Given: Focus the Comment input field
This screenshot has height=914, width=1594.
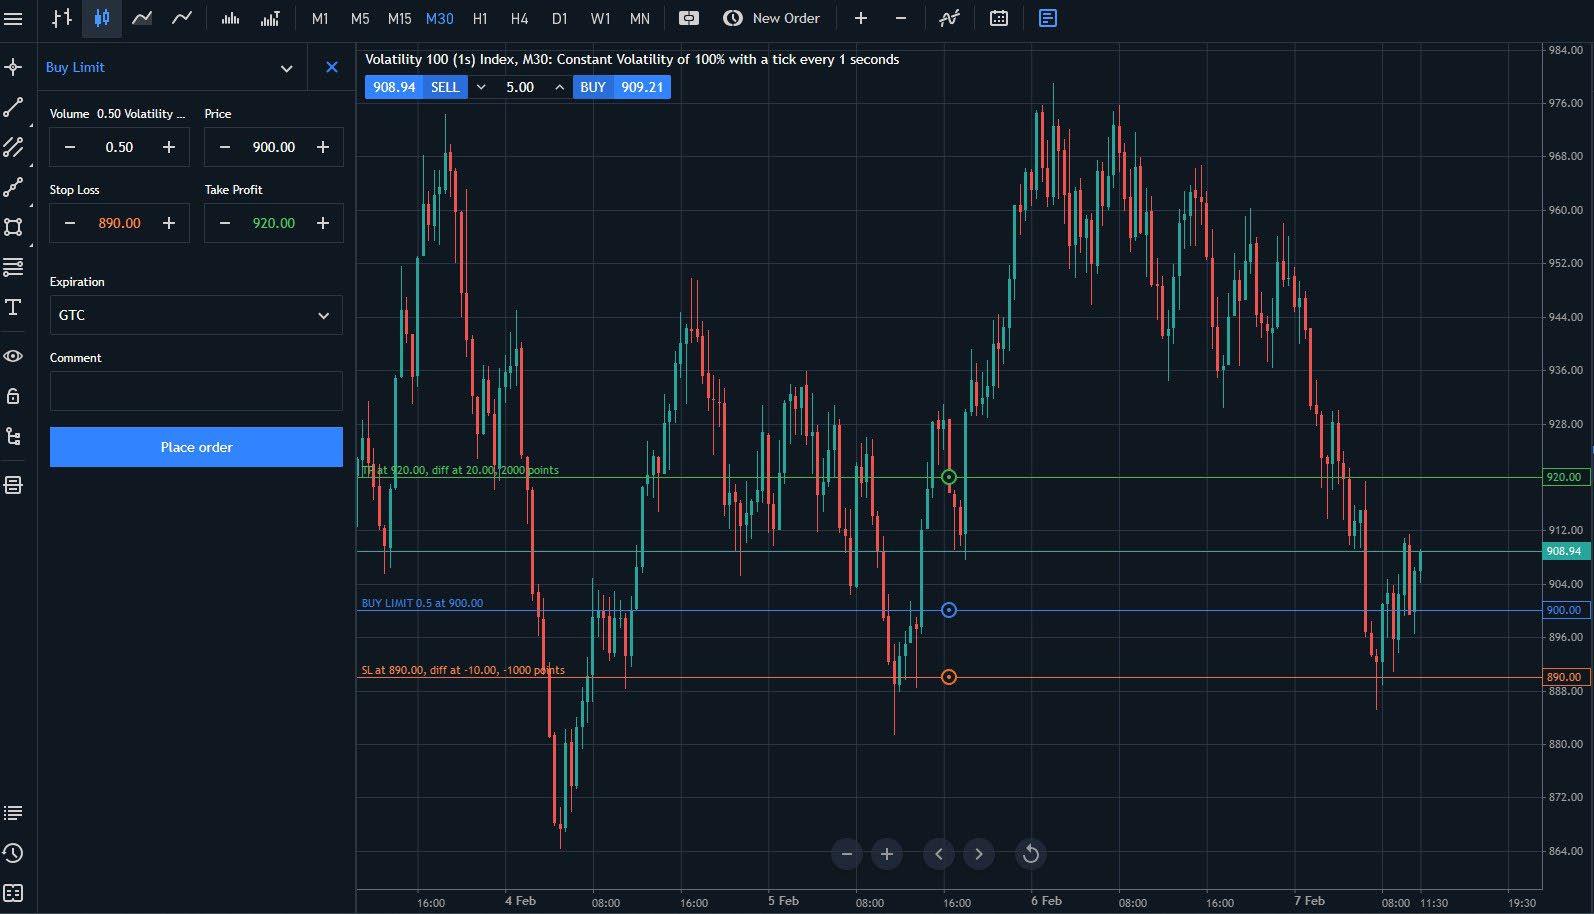Looking at the screenshot, I should pos(196,391).
